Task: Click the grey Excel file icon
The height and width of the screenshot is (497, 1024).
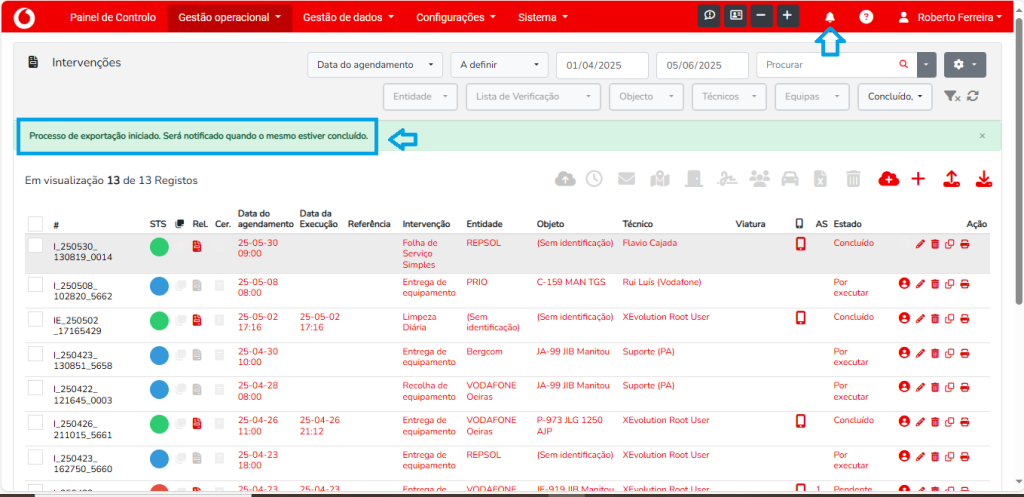Action: [821, 179]
